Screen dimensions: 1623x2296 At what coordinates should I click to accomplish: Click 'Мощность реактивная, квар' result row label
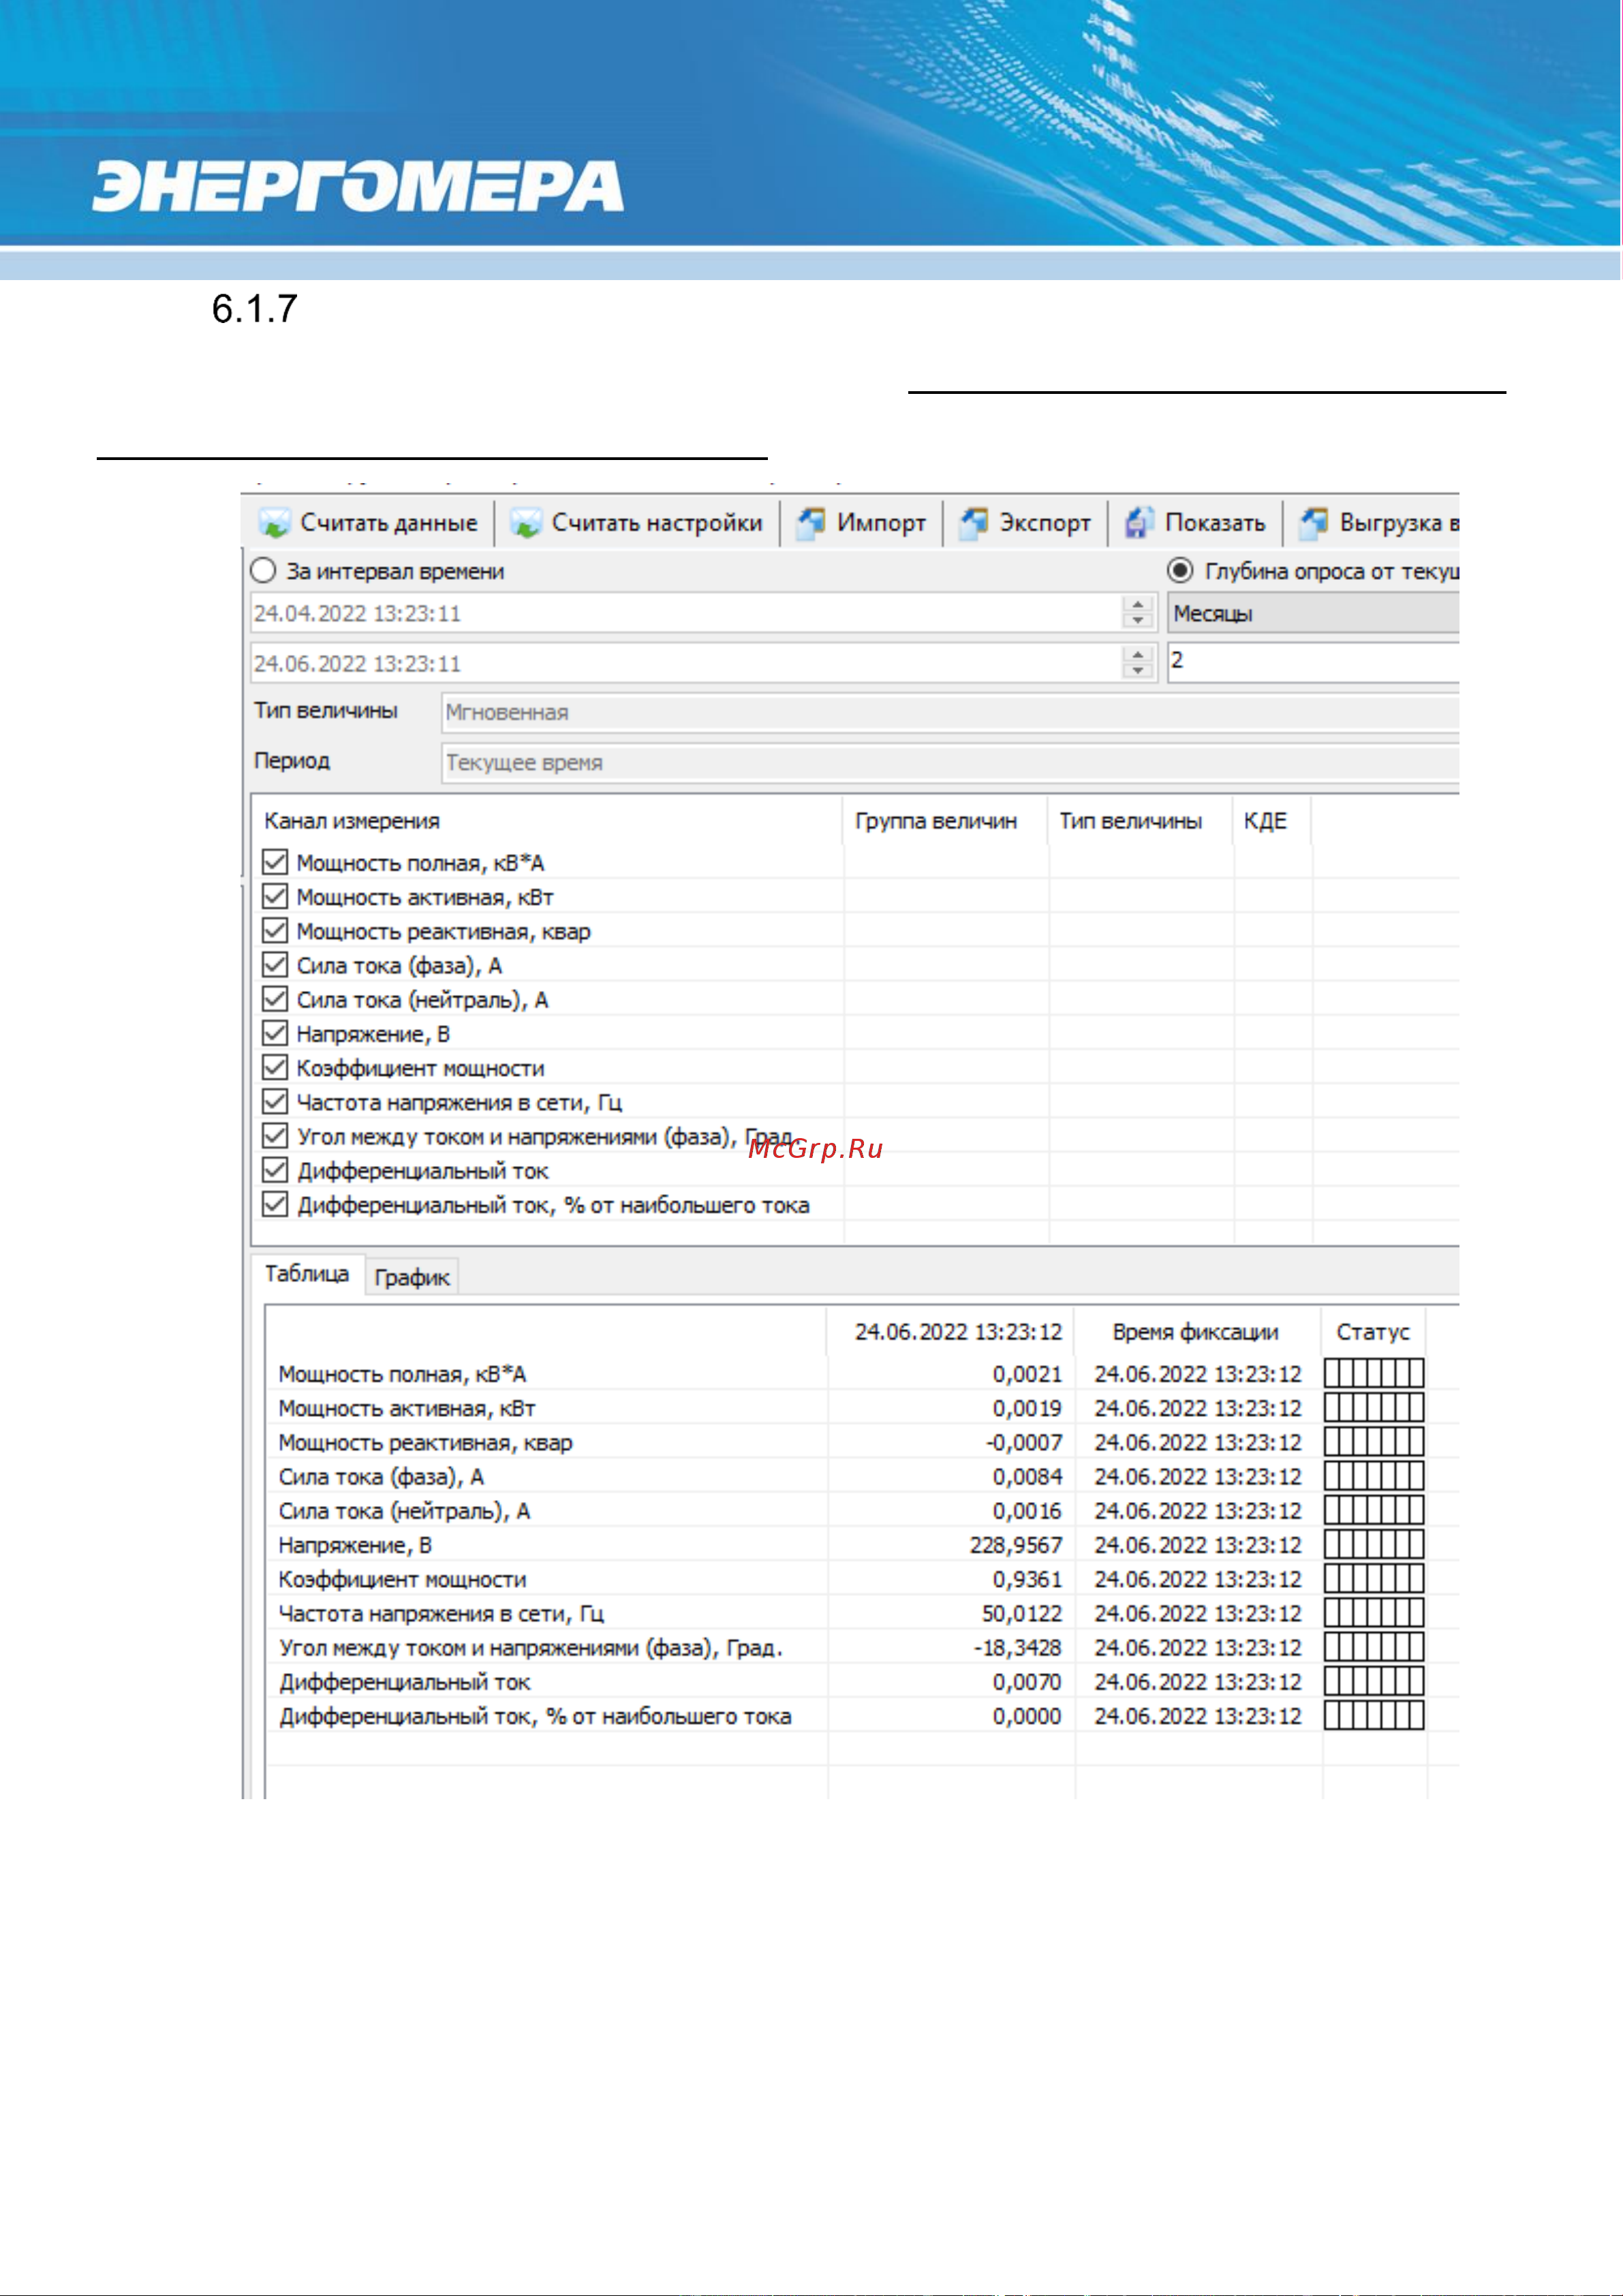click(x=425, y=1442)
